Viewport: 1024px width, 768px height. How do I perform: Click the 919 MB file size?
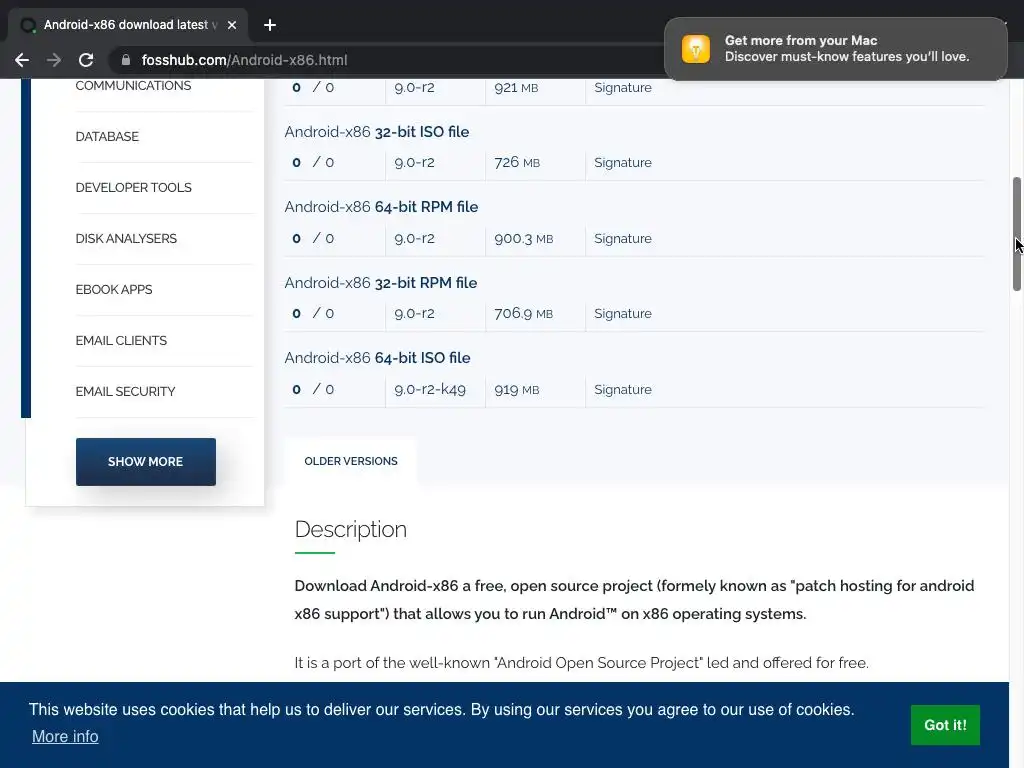pyautogui.click(x=517, y=389)
